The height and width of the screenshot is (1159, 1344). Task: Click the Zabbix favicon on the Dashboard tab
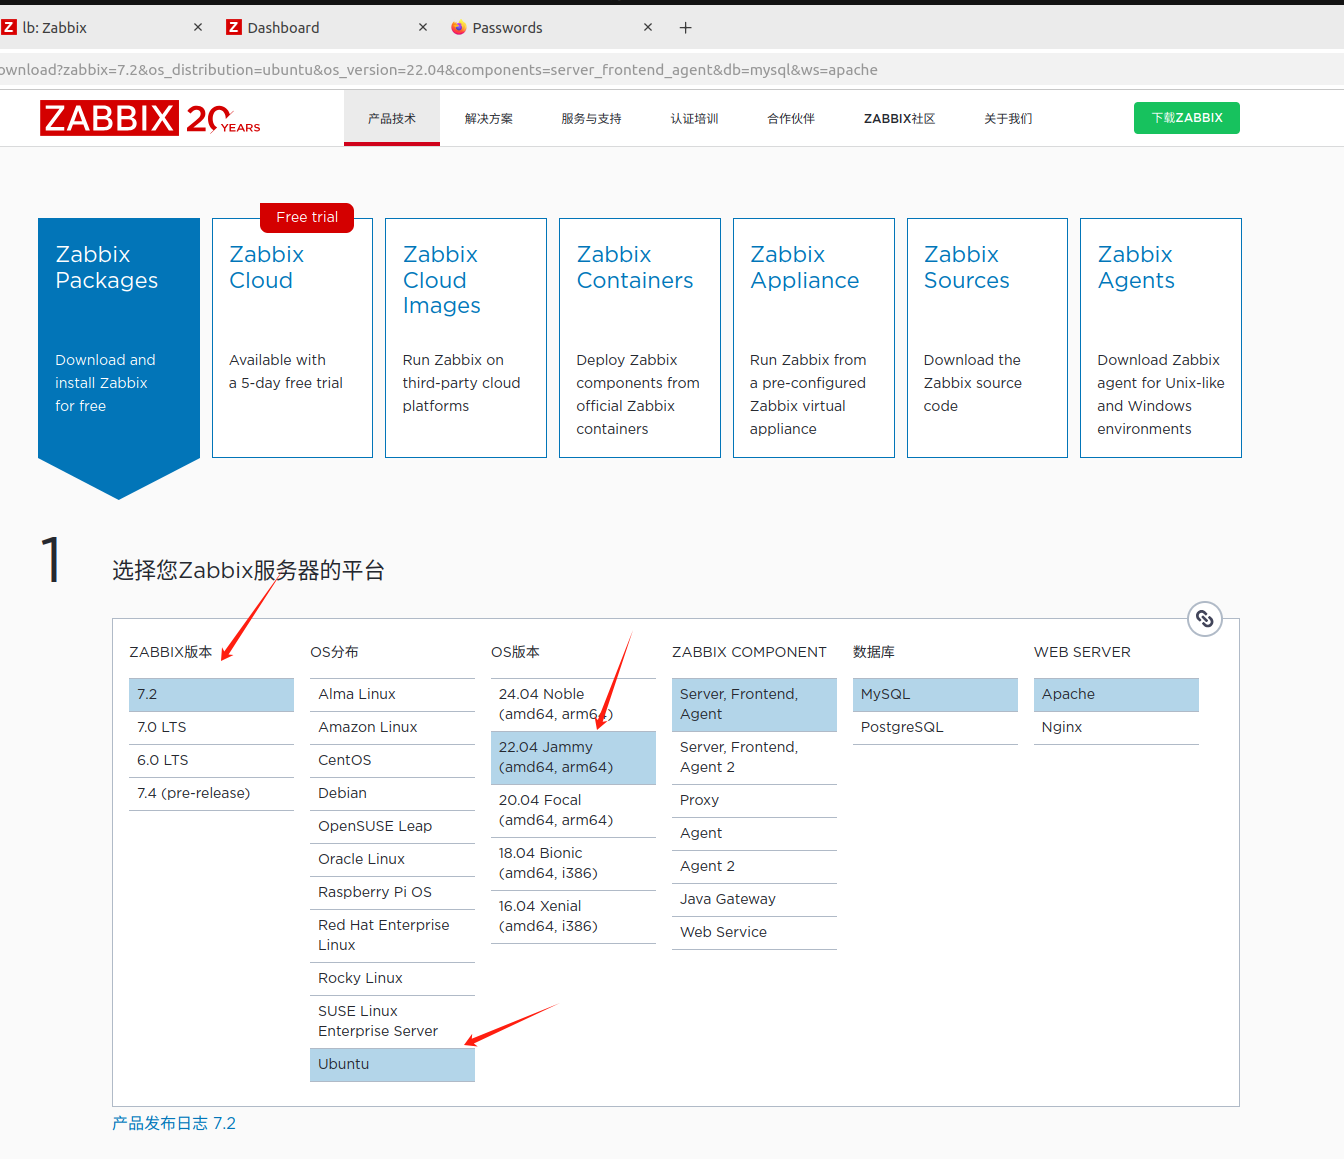(233, 27)
